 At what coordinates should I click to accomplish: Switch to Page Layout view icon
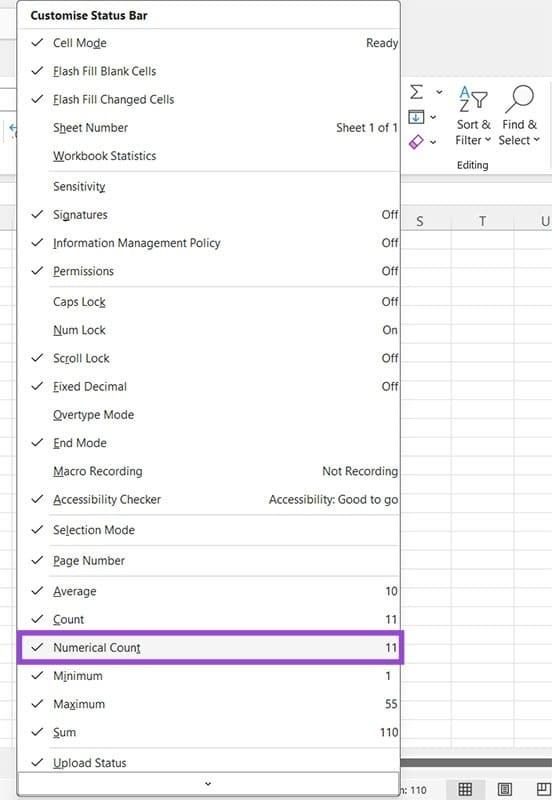click(504, 789)
